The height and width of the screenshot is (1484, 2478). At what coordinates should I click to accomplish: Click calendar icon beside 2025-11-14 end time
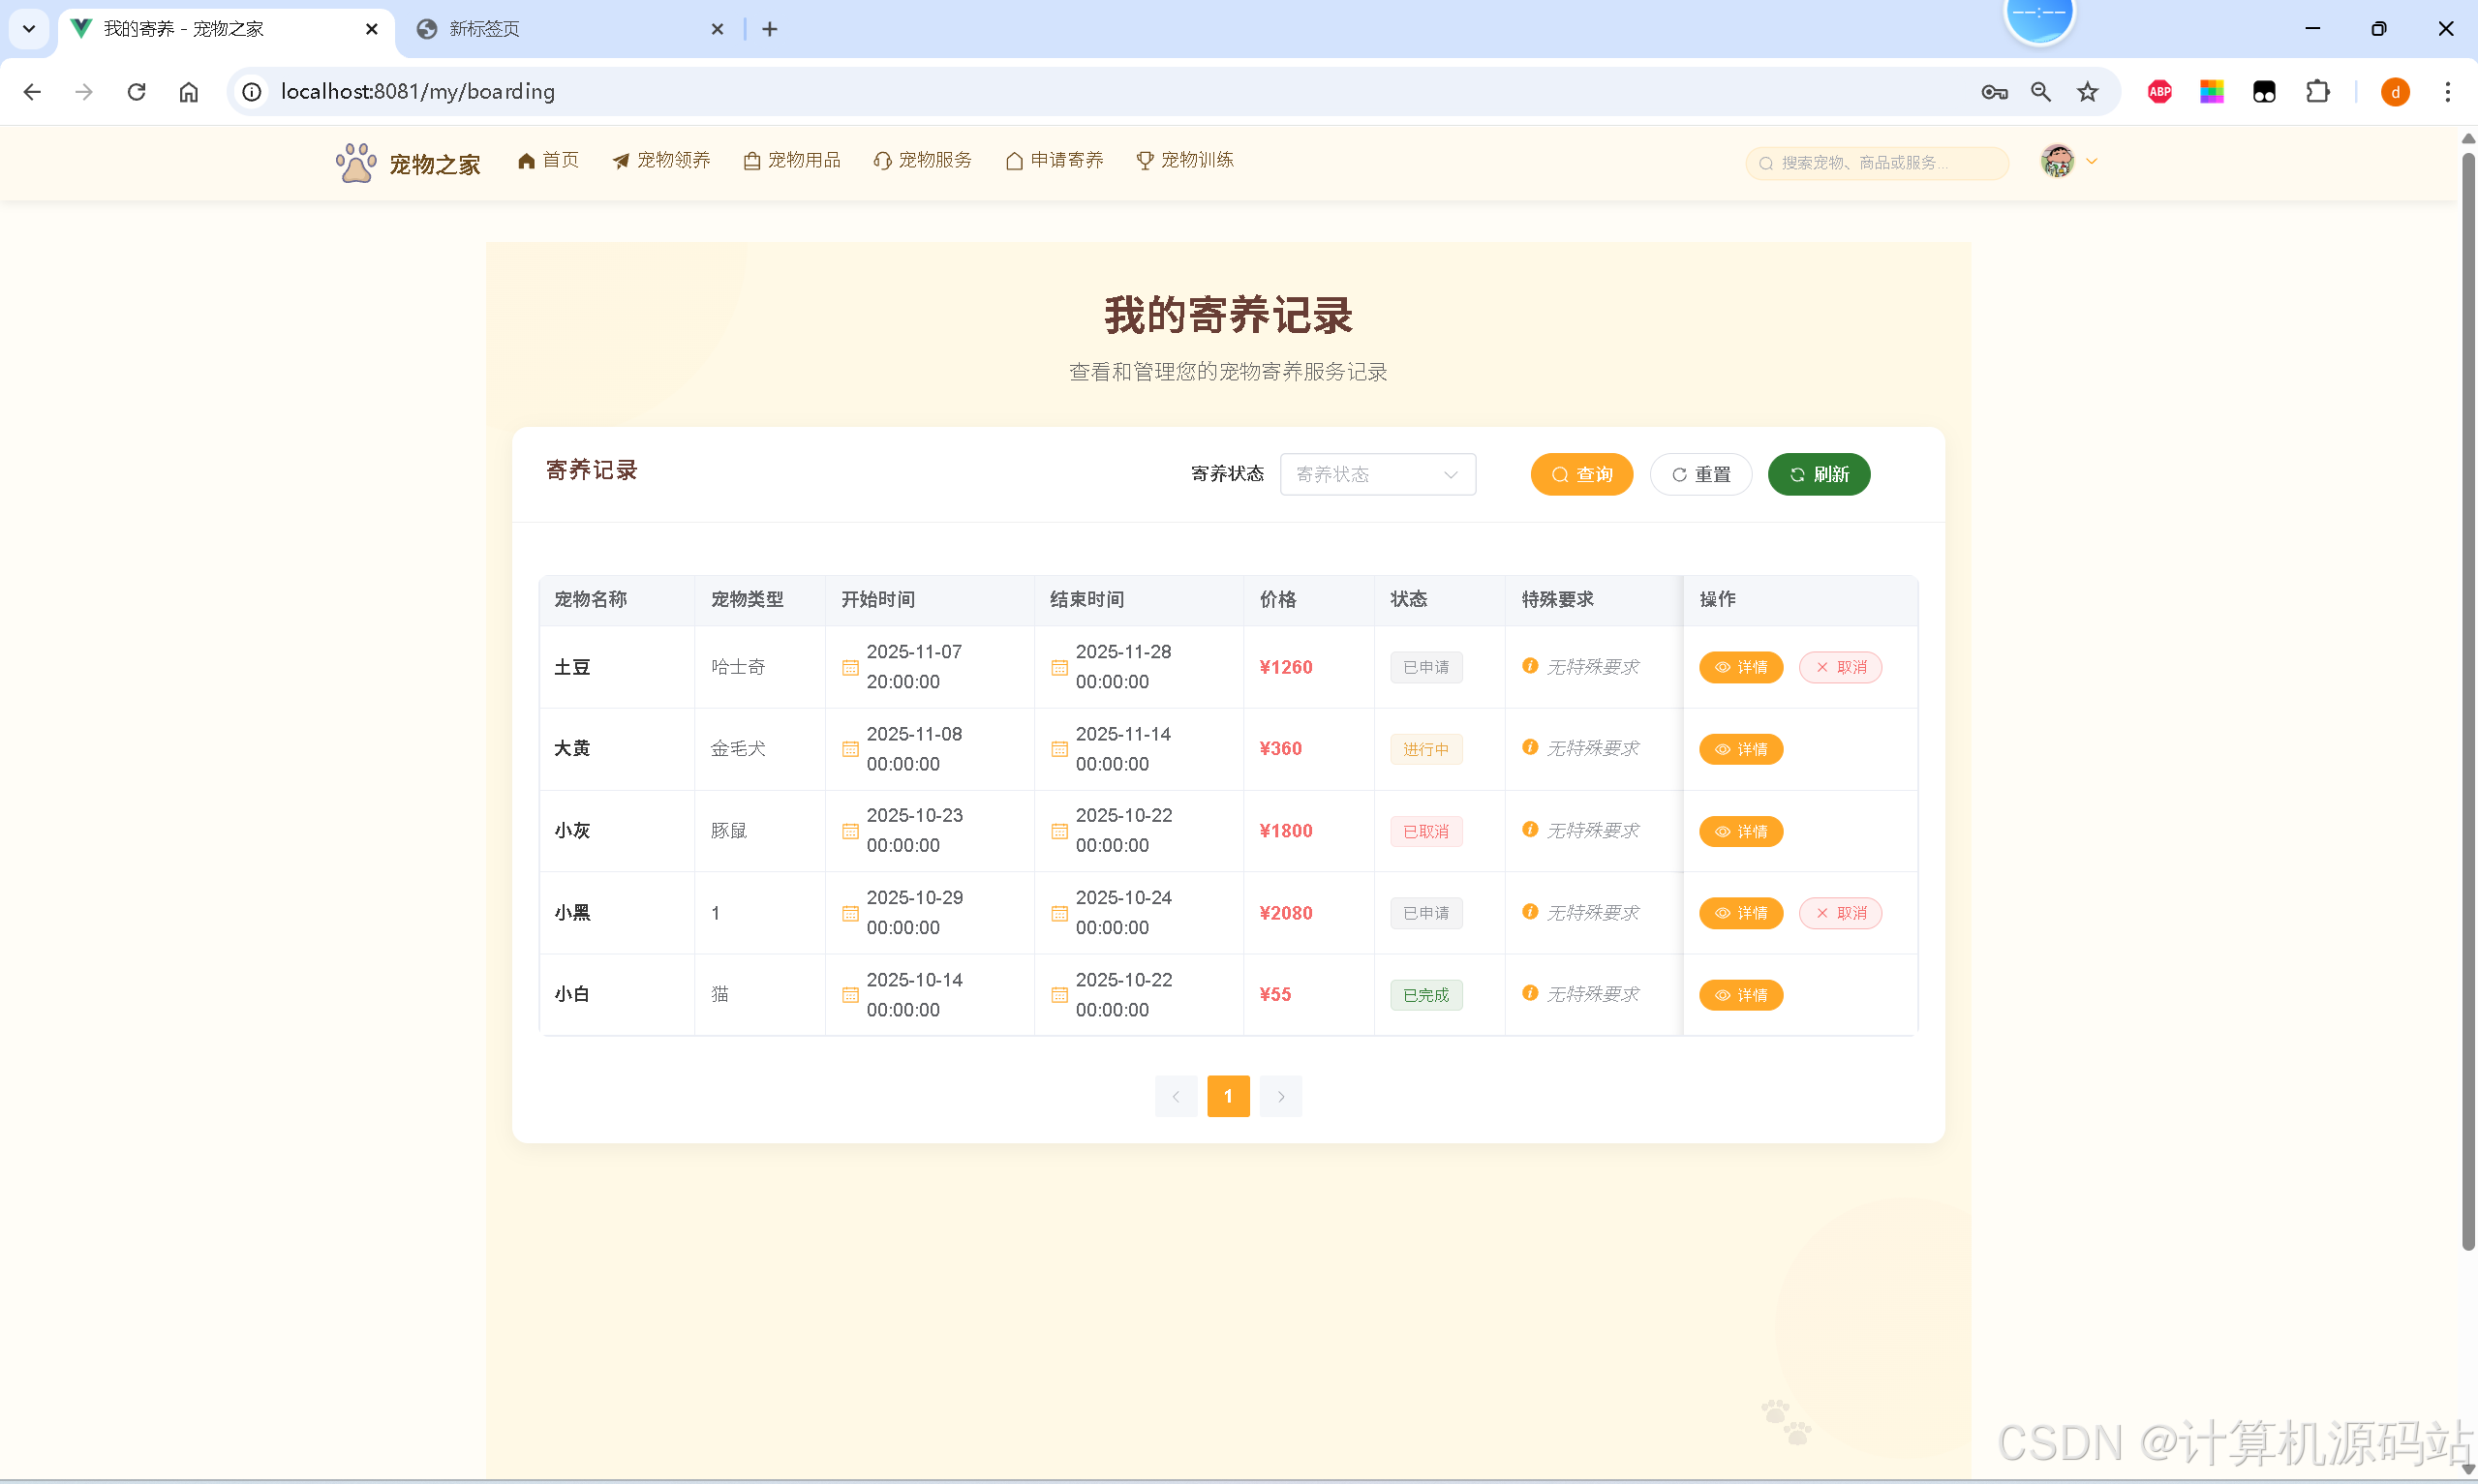1059,749
